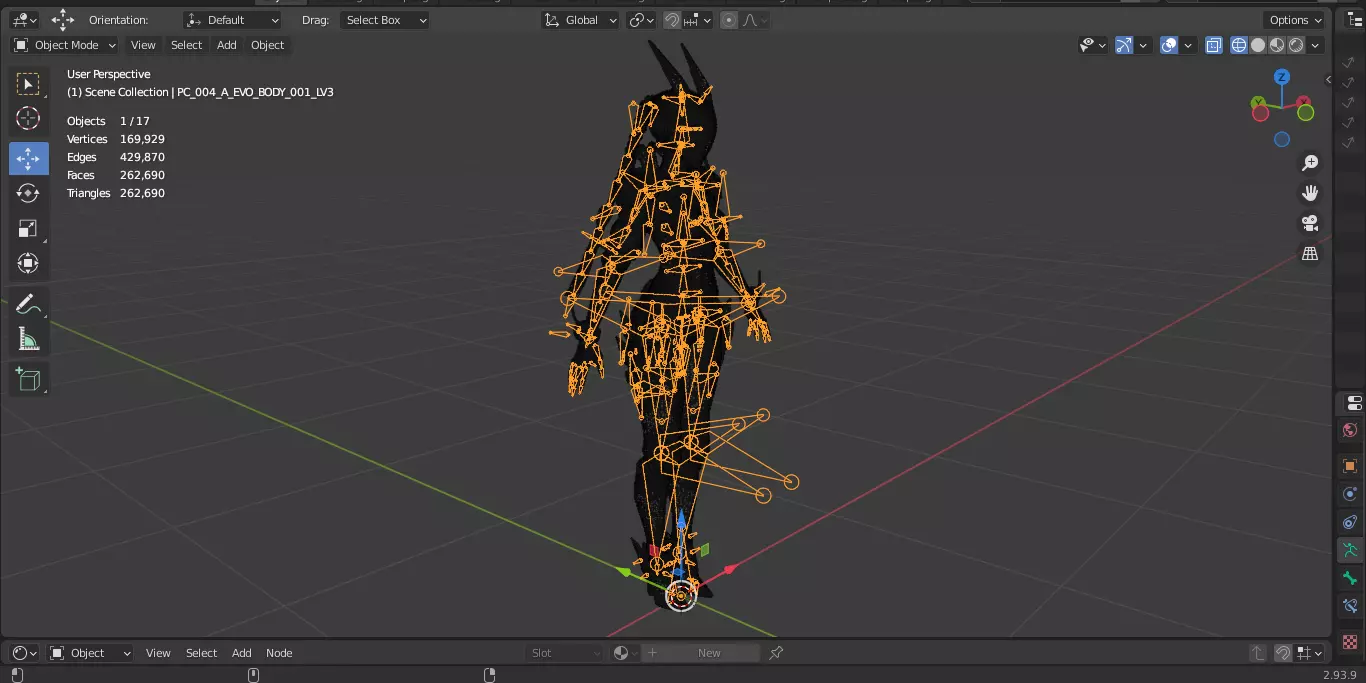Screen dimensions: 1366x683
Task: Activate the Transform tool
Action: point(28,263)
